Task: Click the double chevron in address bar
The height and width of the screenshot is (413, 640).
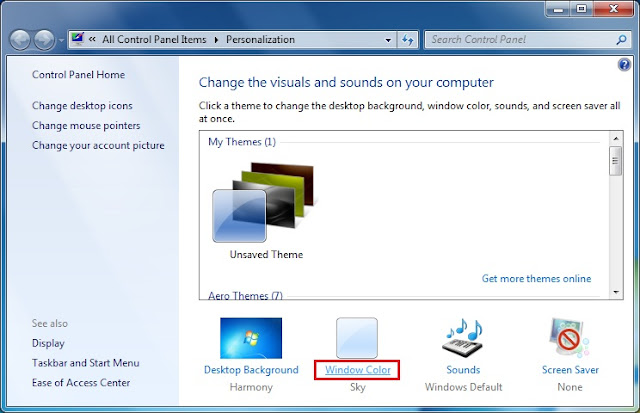Action: tap(92, 39)
